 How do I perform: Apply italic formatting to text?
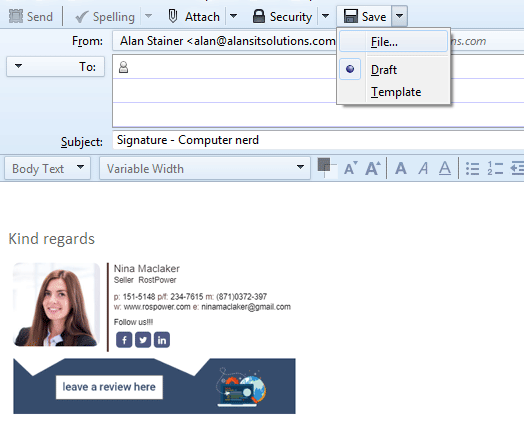tap(423, 168)
